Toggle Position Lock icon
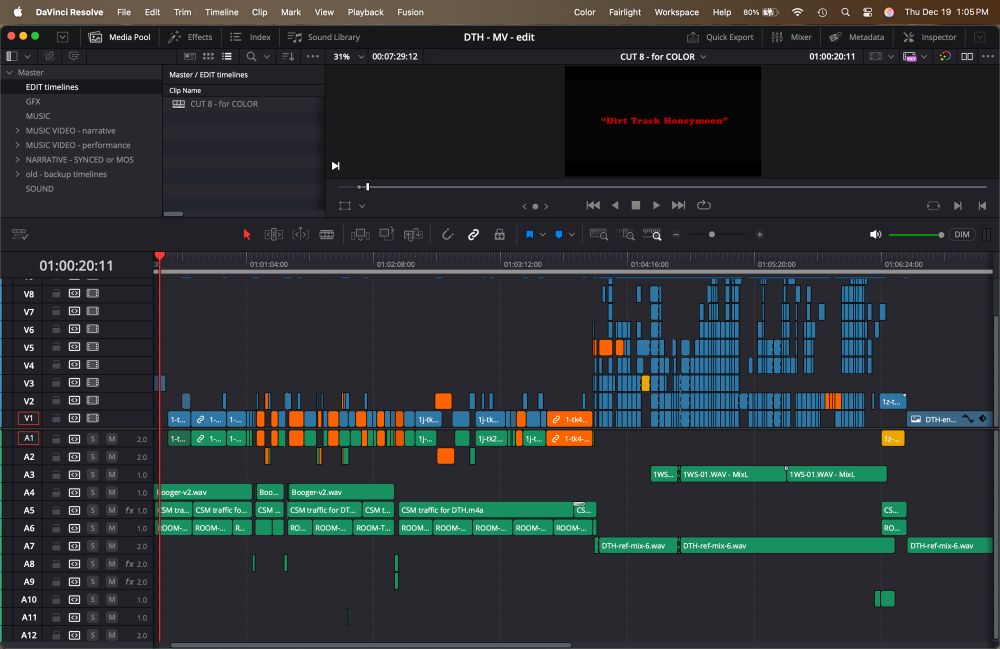This screenshot has width=1000, height=649. click(x=499, y=235)
